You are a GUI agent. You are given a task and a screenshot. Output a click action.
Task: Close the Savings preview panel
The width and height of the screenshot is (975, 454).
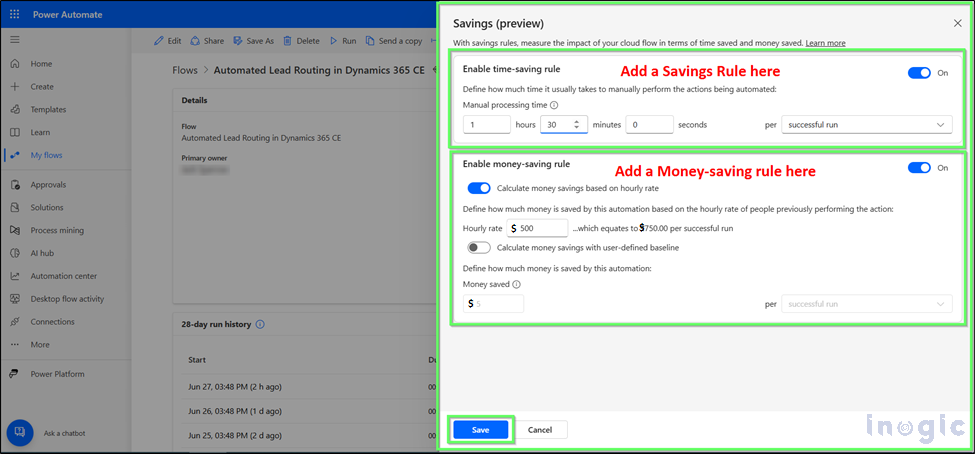pos(958,24)
